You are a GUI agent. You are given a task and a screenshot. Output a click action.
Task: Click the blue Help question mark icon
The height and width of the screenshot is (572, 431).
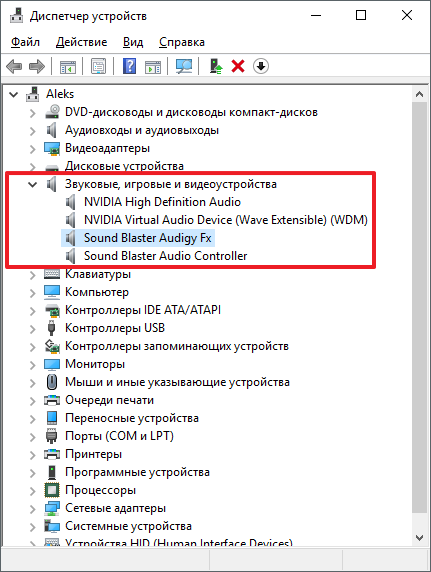point(129,66)
